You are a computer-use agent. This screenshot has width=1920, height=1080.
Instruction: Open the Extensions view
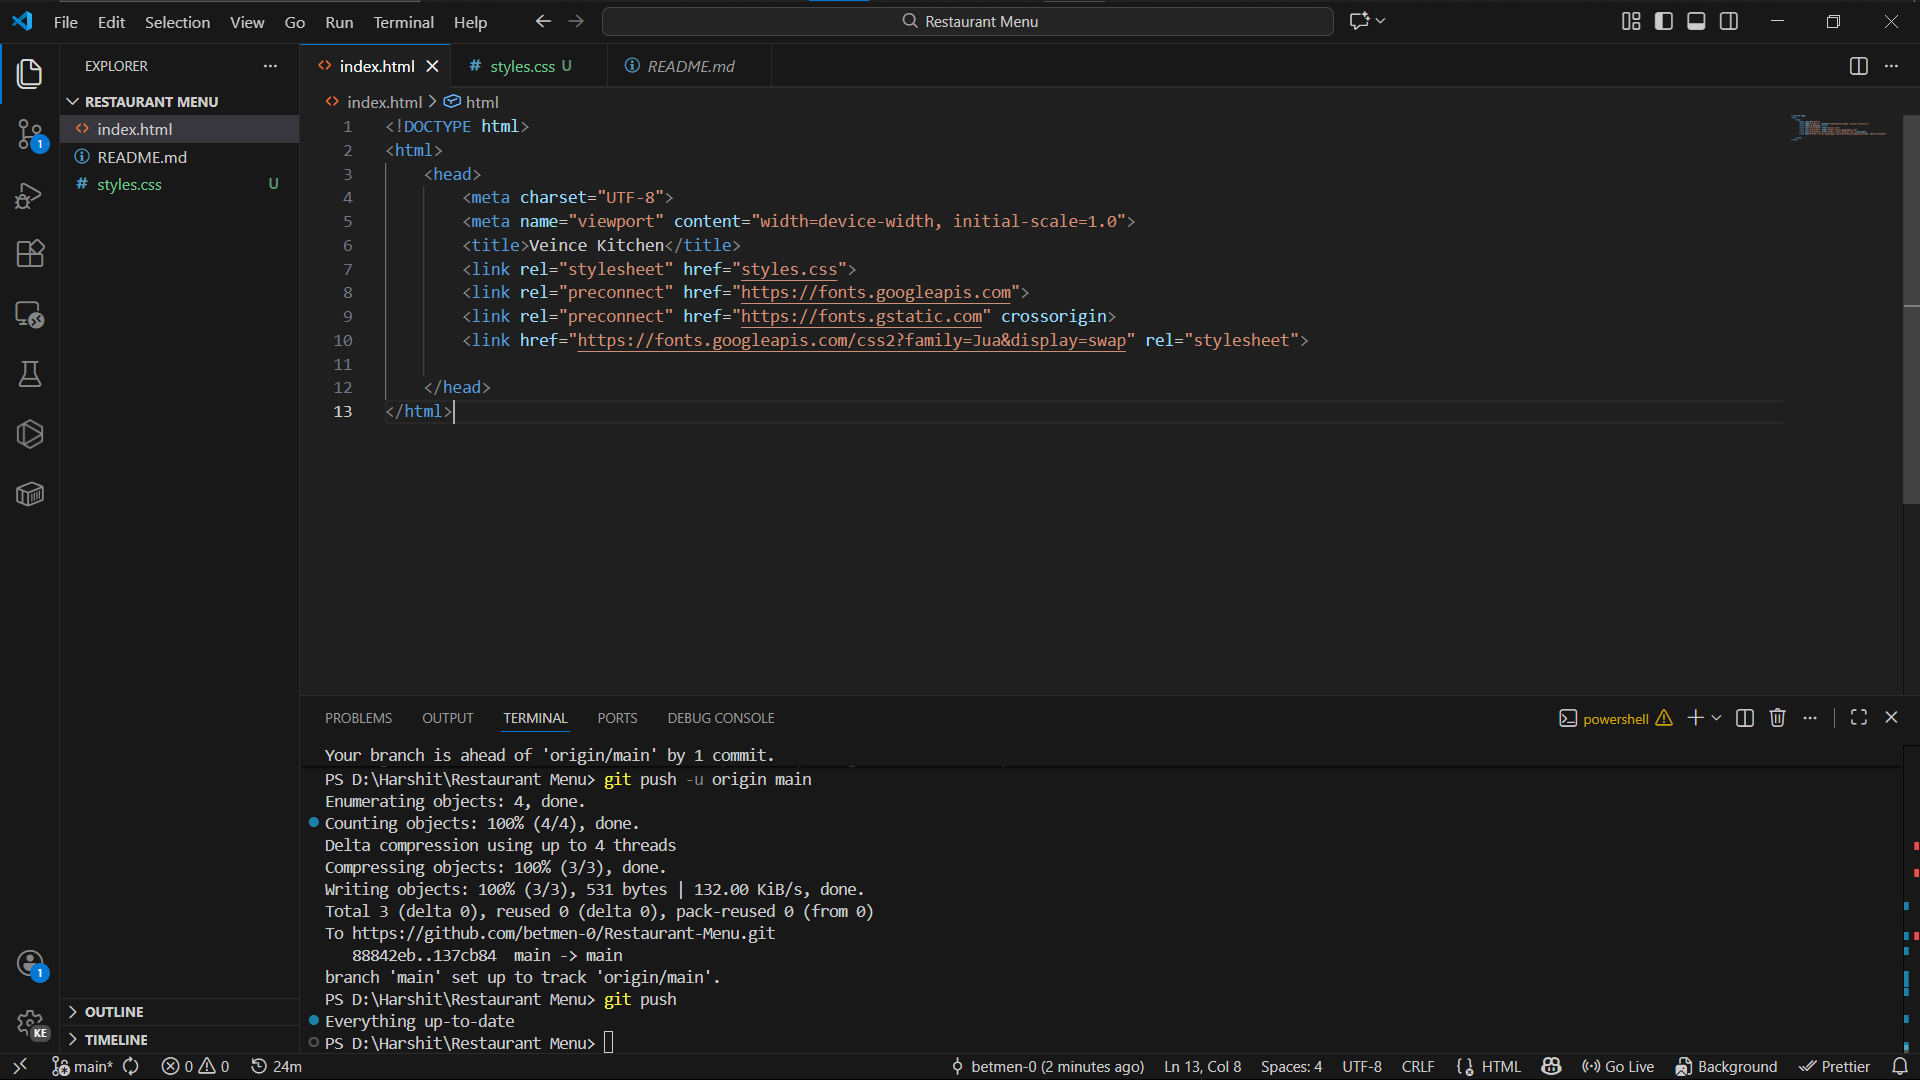[30, 254]
